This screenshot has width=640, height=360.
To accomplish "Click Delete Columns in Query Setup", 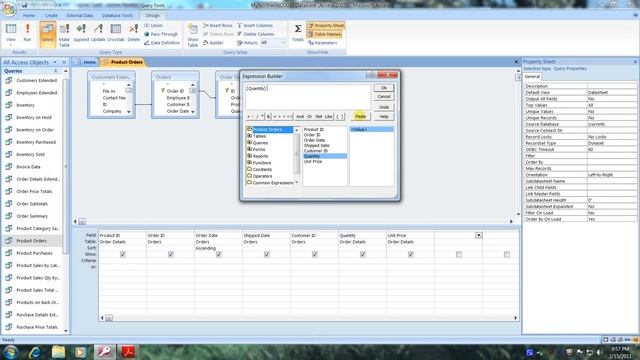I will [x=256, y=34].
